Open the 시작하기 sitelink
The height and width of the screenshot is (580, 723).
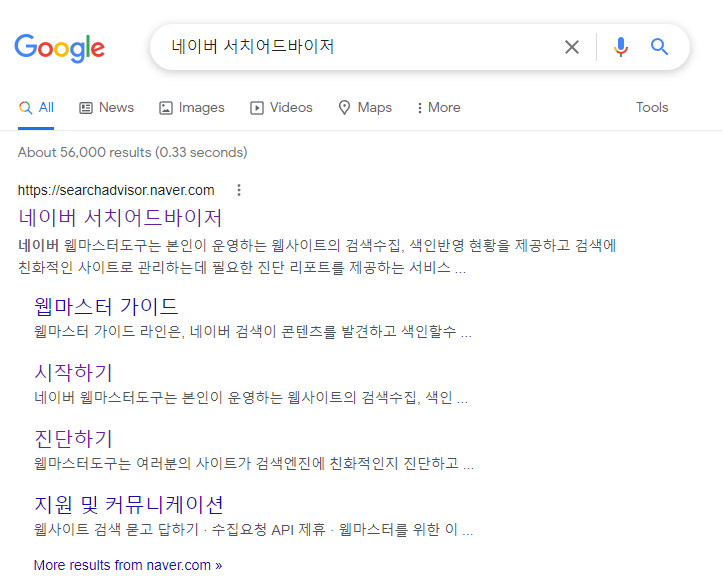coord(73,373)
